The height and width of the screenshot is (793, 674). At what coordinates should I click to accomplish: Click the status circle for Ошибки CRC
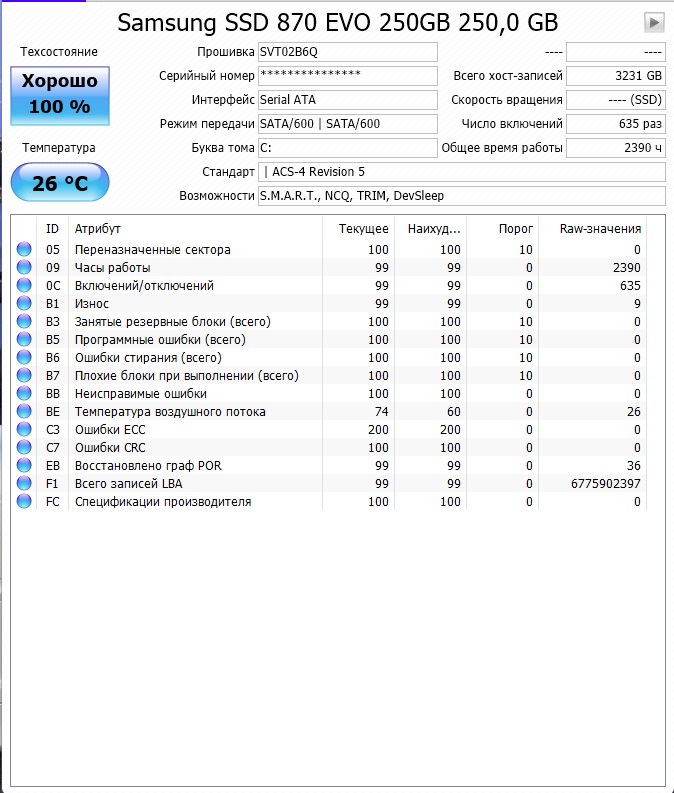pos(24,448)
